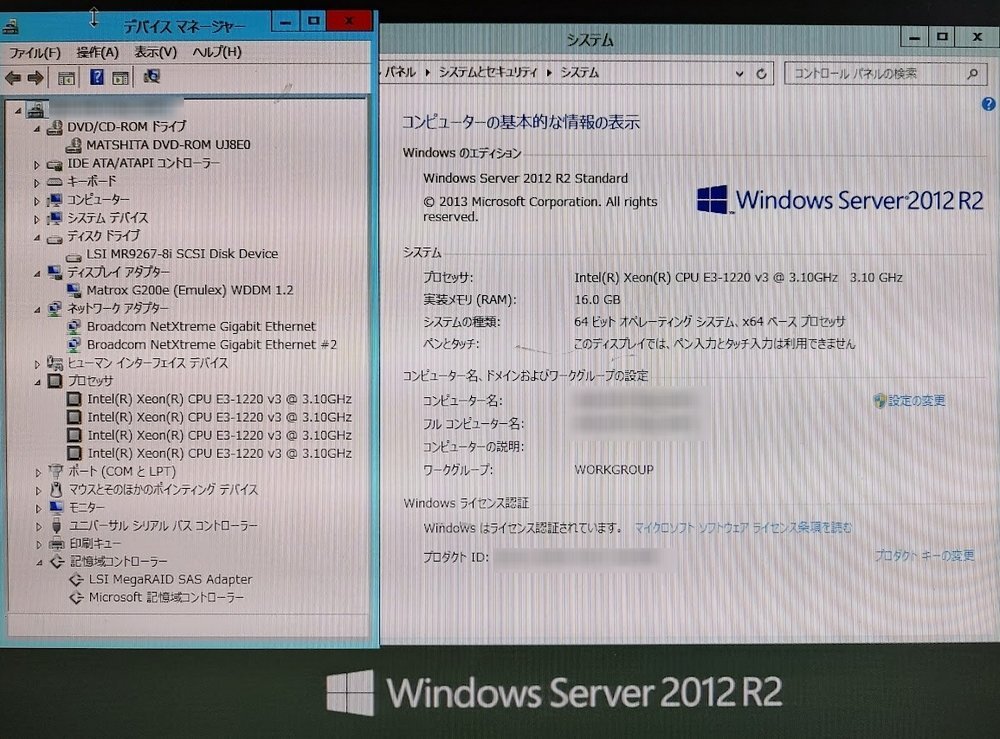Select the LSI MR9267-8i SCSI Disk Device

pos(182,254)
